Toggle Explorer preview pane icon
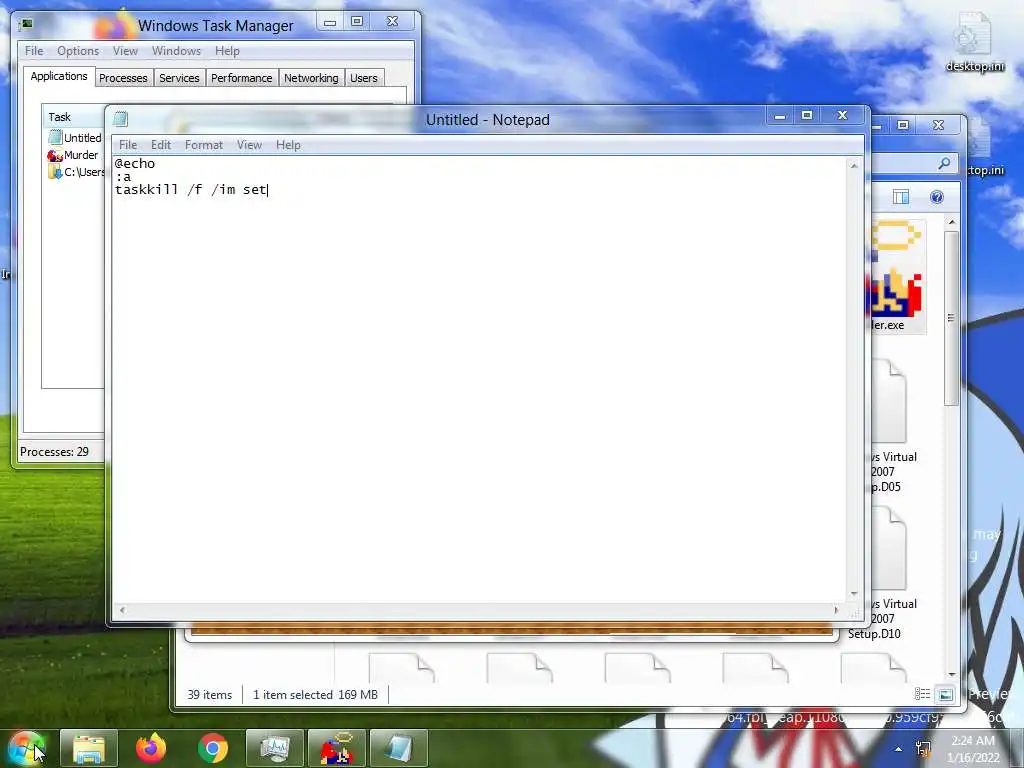 coord(901,197)
